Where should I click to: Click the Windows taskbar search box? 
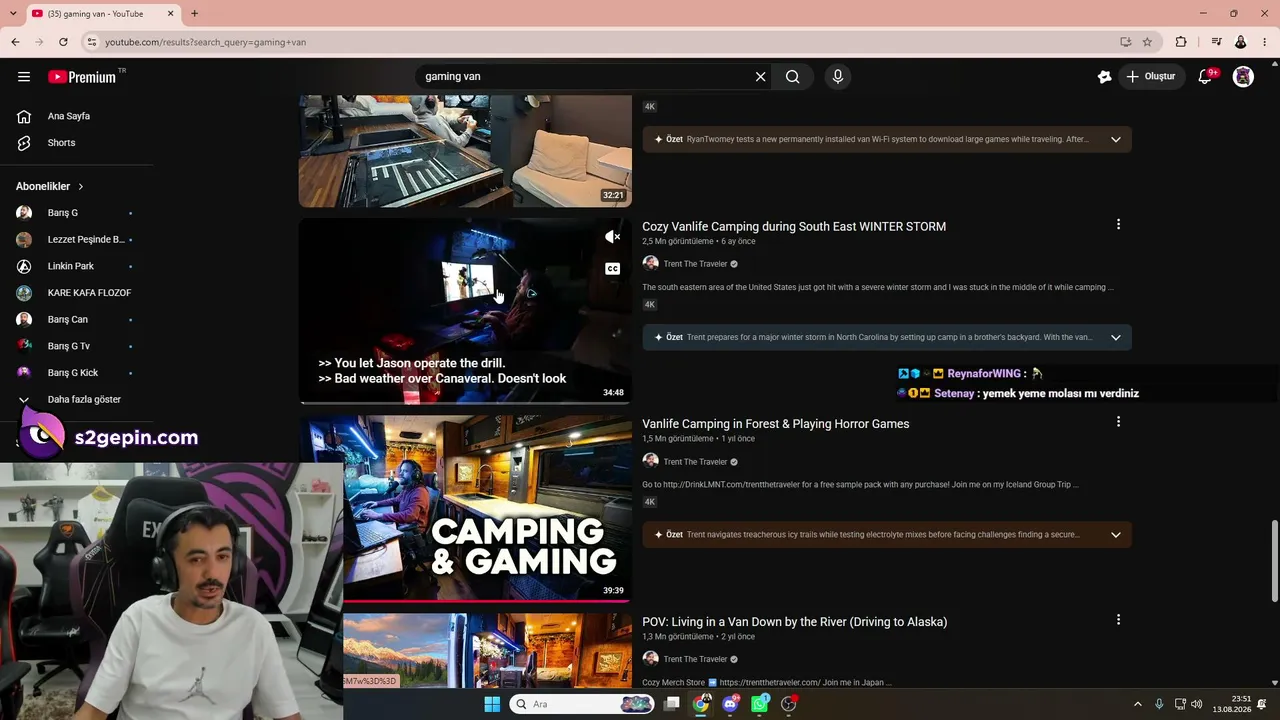coord(582,704)
